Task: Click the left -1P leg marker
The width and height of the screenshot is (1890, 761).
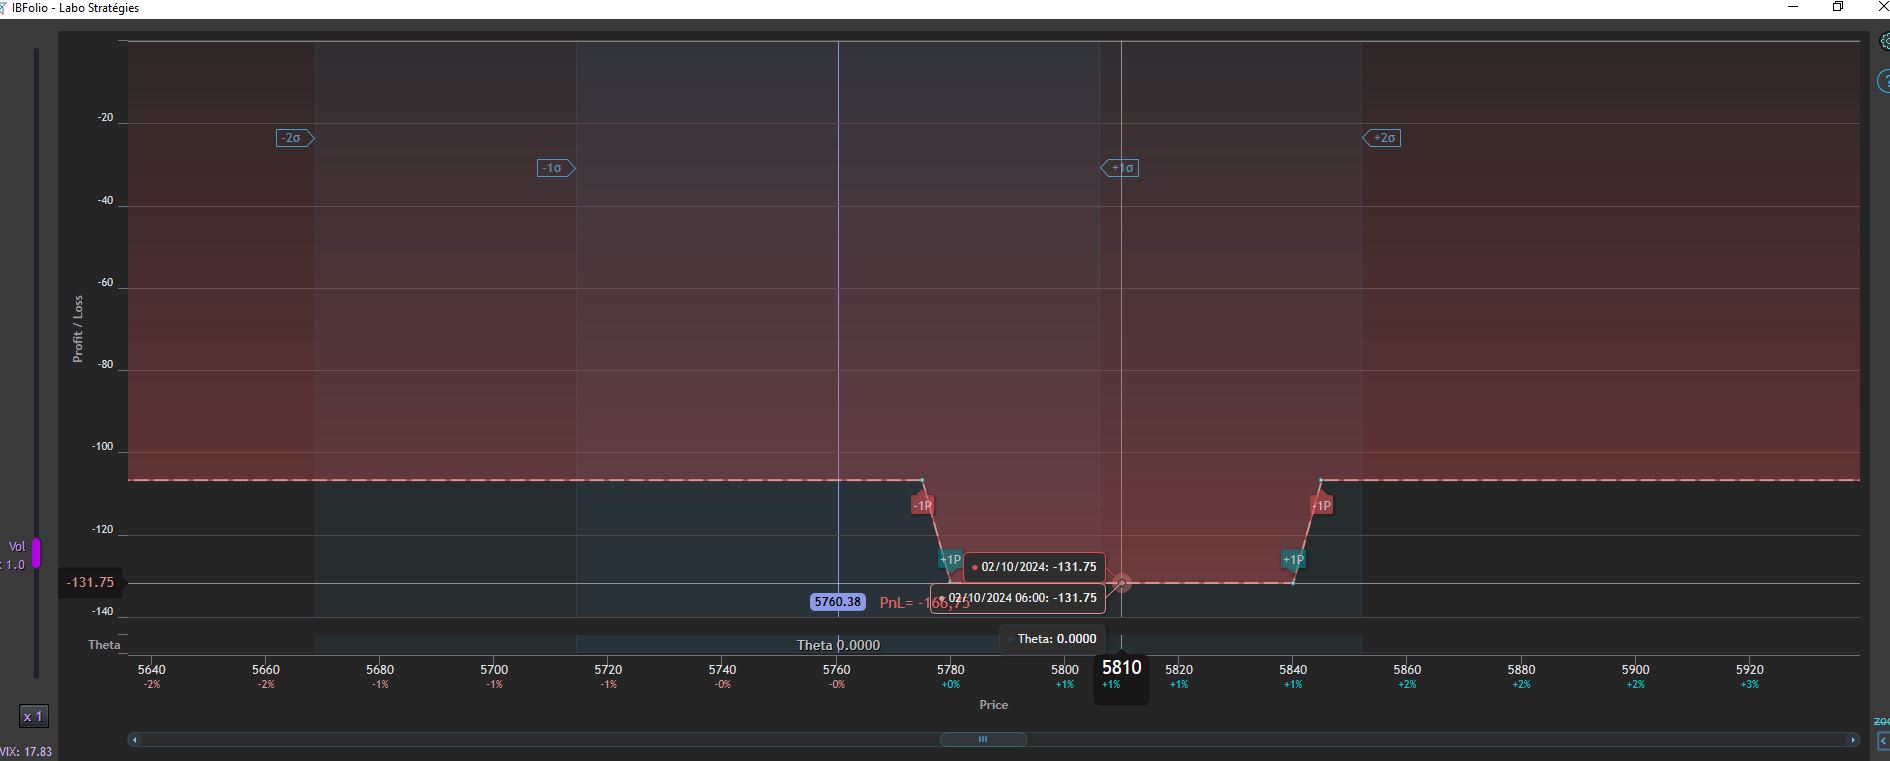Action: tap(922, 505)
